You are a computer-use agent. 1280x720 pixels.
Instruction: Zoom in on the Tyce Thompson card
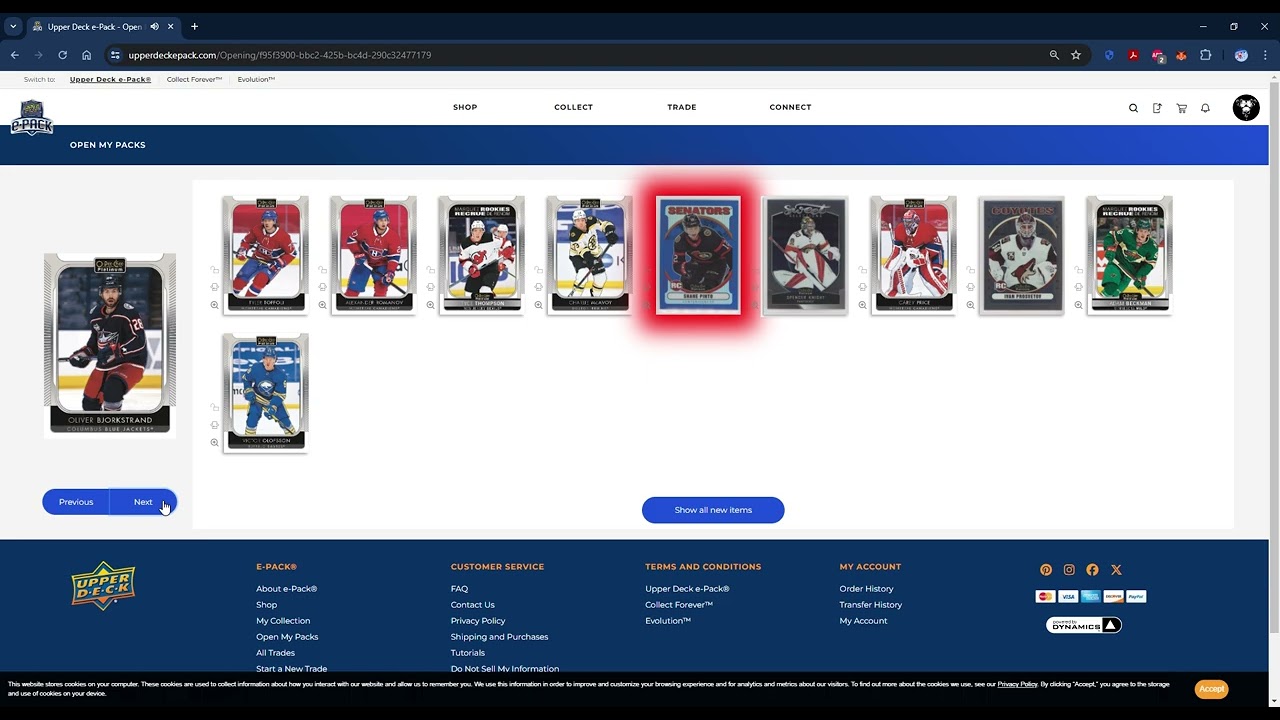click(430, 305)
